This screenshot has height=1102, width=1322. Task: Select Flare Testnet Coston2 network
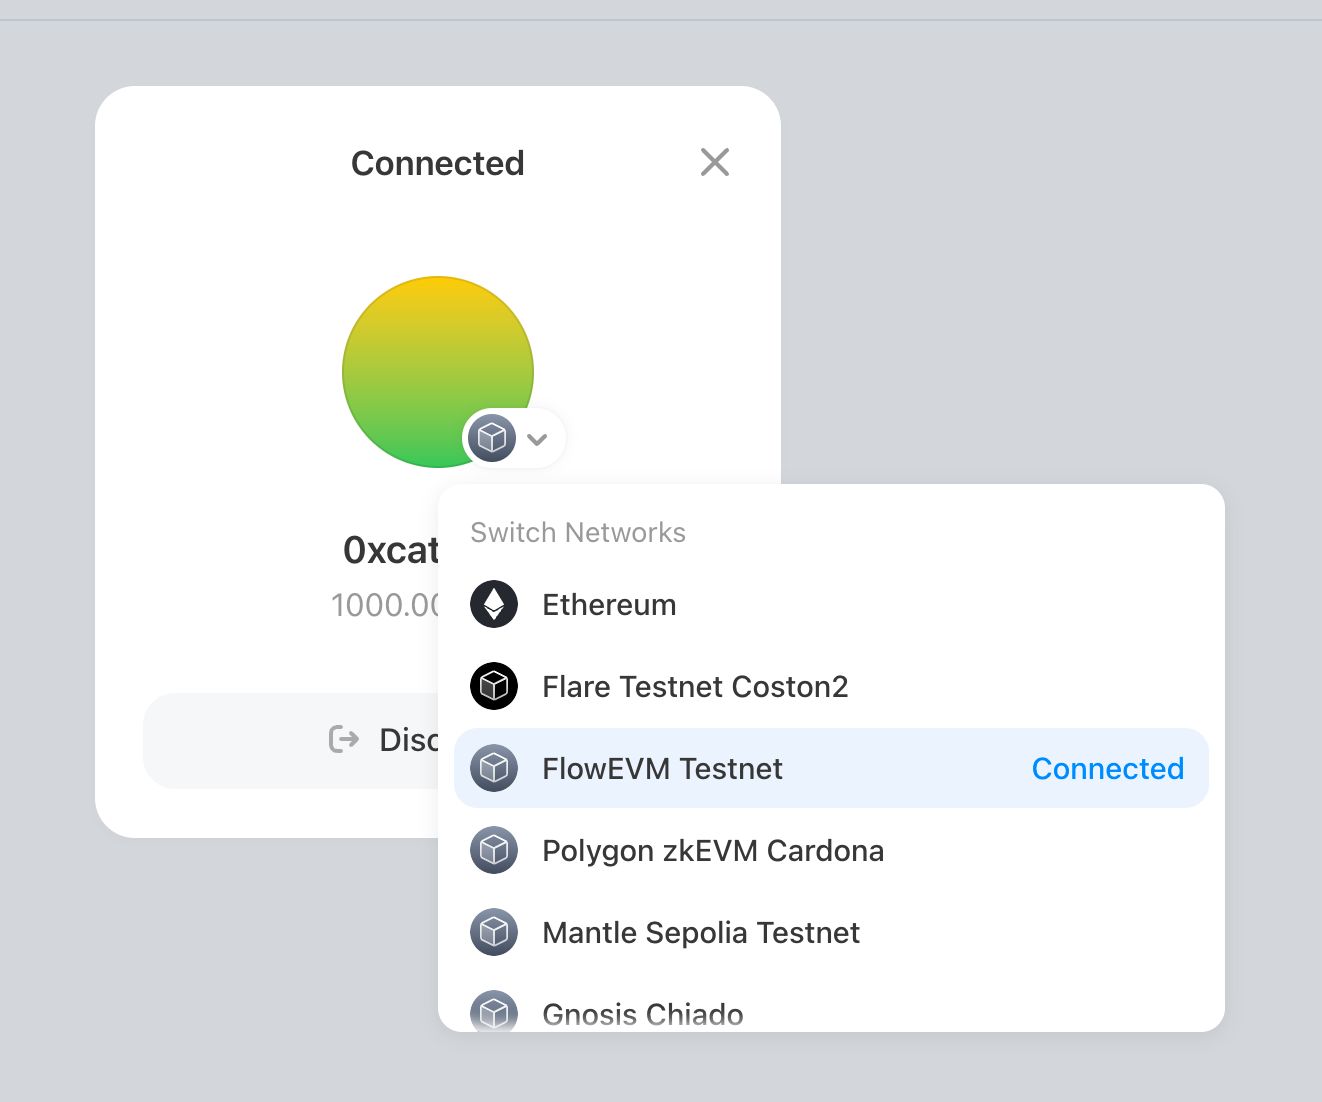click(x=831, y=686)
